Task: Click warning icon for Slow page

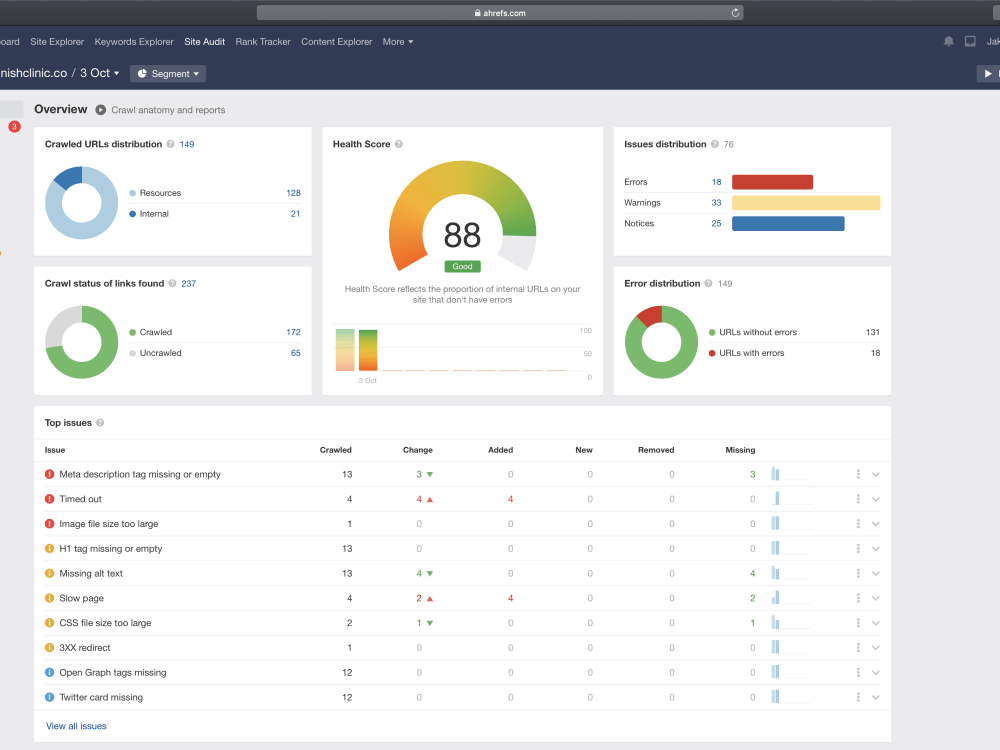Action: (x=50, y=598)
